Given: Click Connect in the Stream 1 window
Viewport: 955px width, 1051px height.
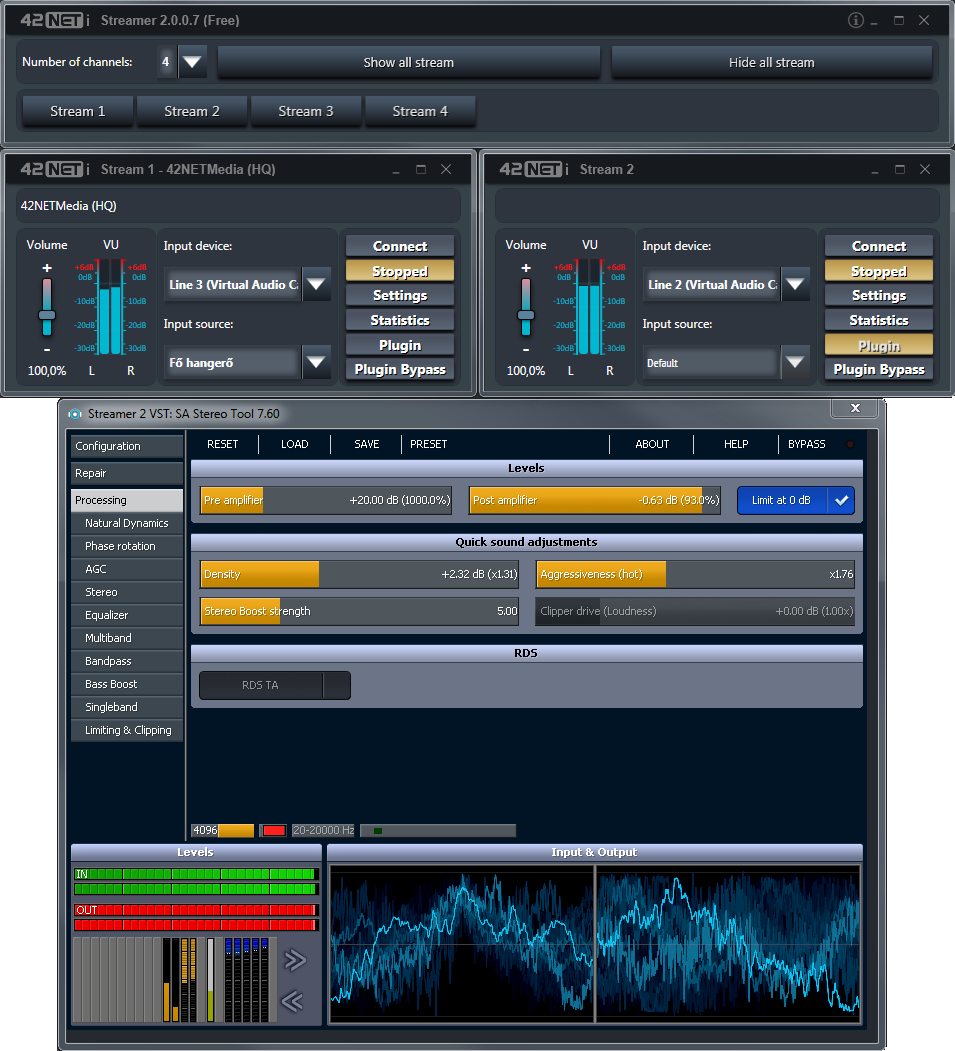Looking at the screenshot, I should point(400,246).
